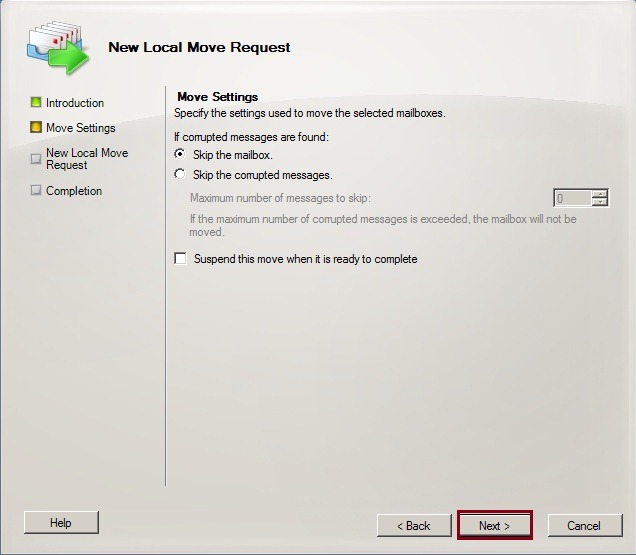Click the green square beside Introduction
This screenshot has width=636, height=555.
click(x=36, y=103)
